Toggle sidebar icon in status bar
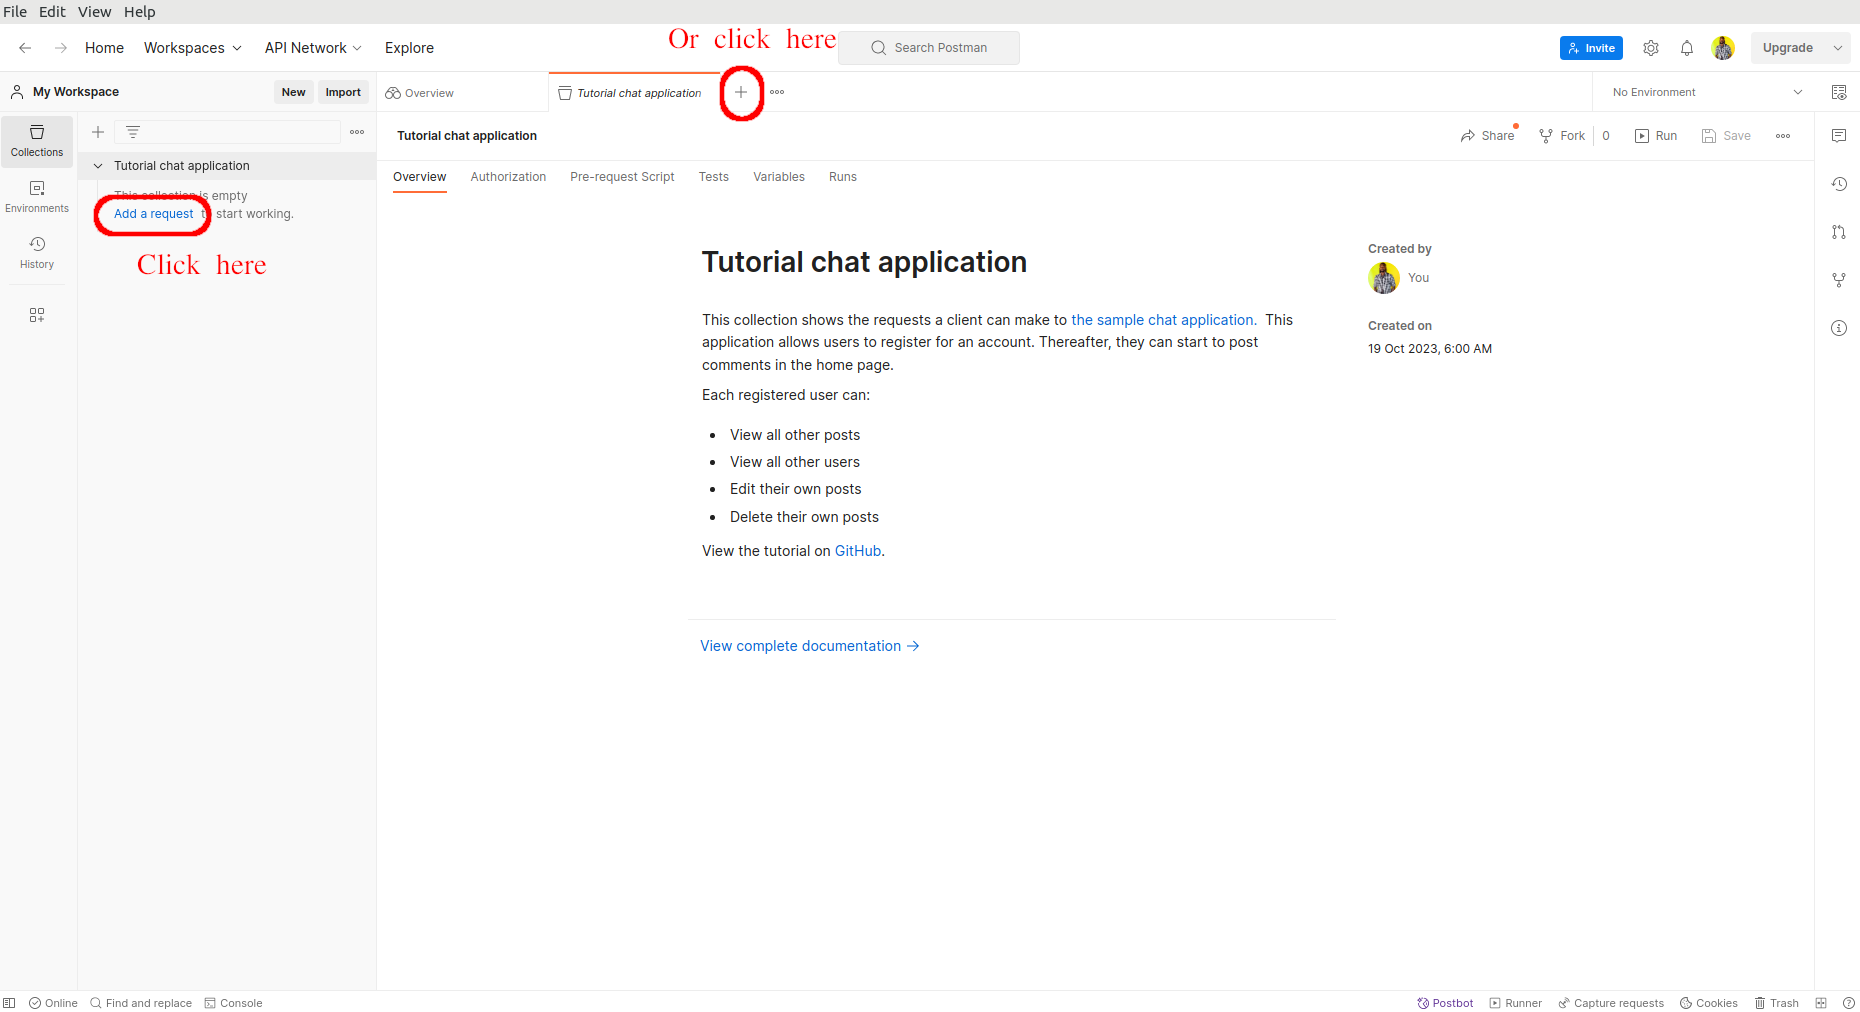 coord(9,1003)
